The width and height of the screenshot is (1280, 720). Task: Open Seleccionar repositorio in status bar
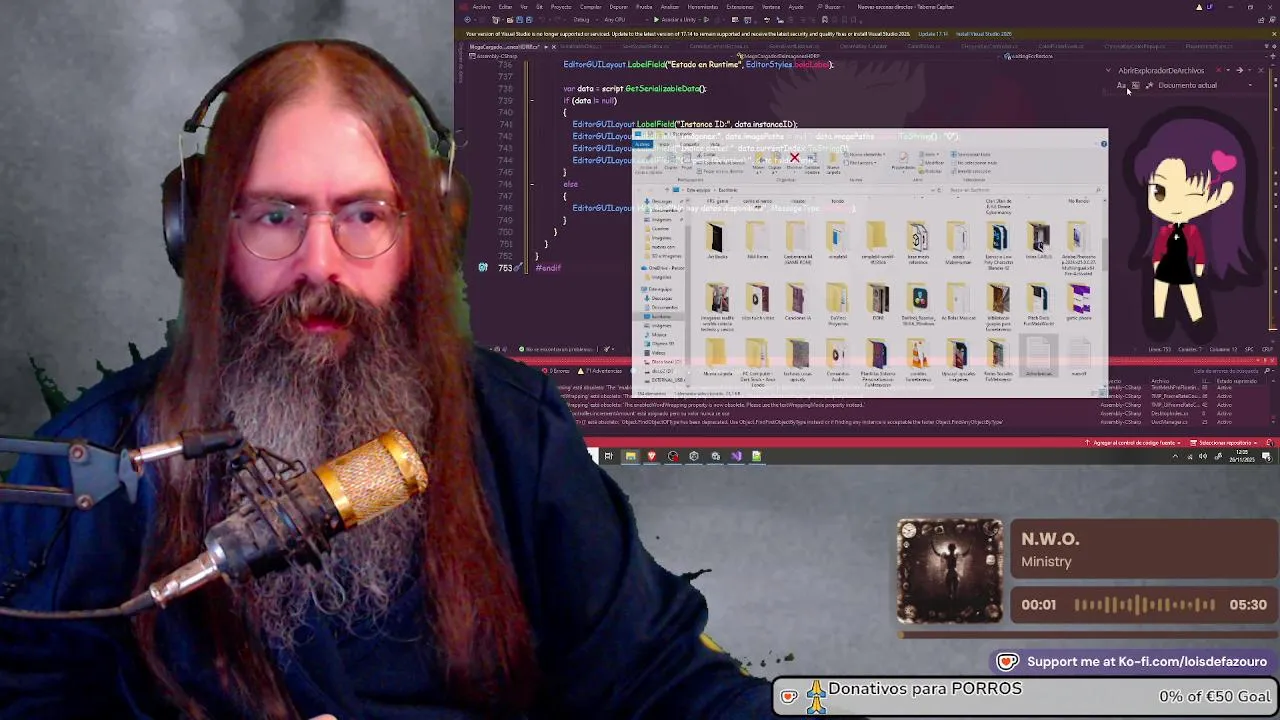(x=1224, y=443)
